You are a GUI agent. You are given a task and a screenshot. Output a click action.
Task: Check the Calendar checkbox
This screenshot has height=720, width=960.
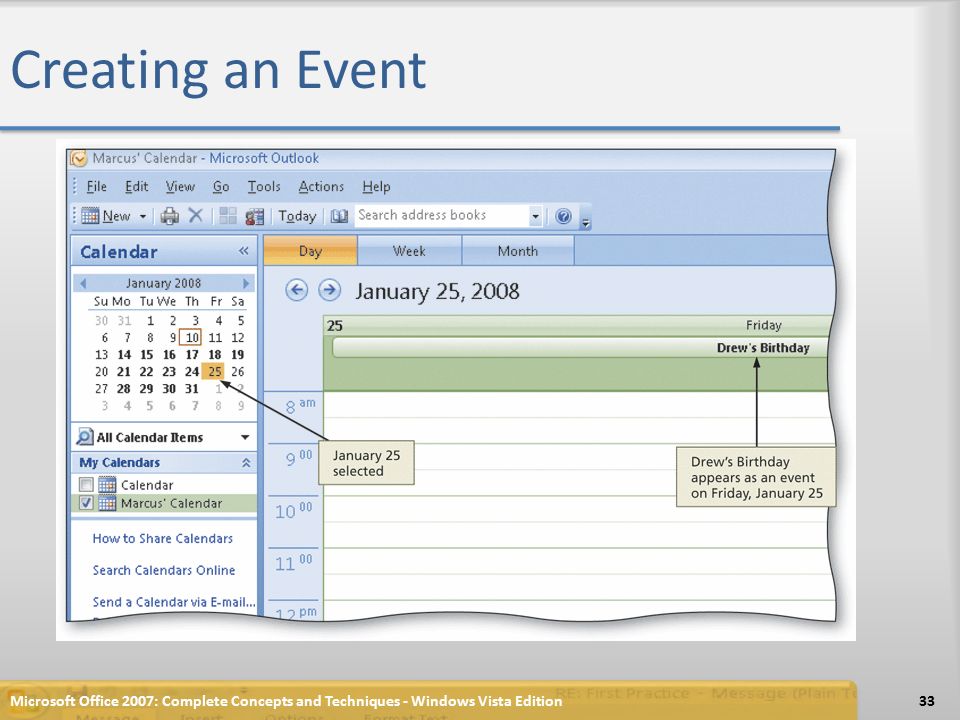coord(86,485)
